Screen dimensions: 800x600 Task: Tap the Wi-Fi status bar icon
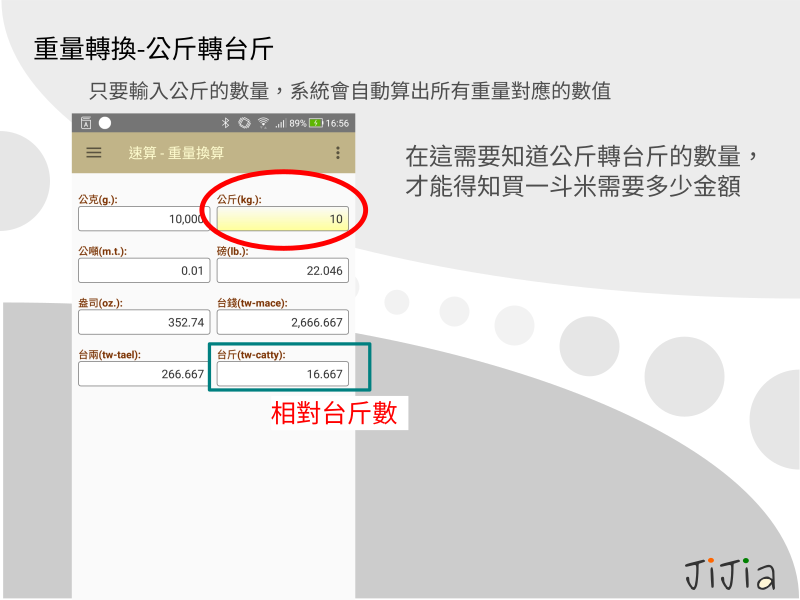coord(263,123)
